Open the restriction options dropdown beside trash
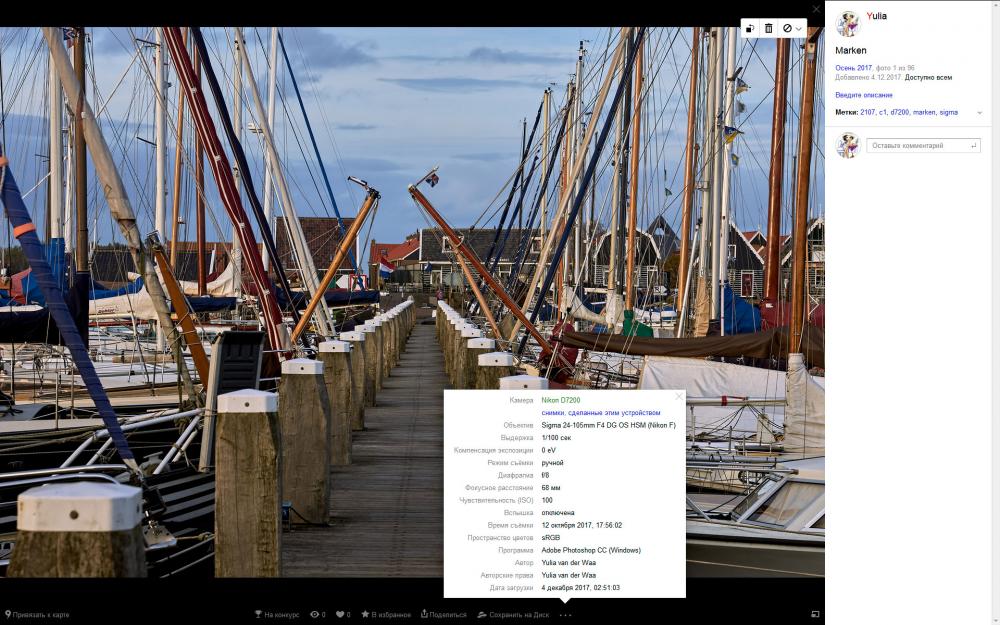Screen dimensions: 1000x625 tap(792, 28)
